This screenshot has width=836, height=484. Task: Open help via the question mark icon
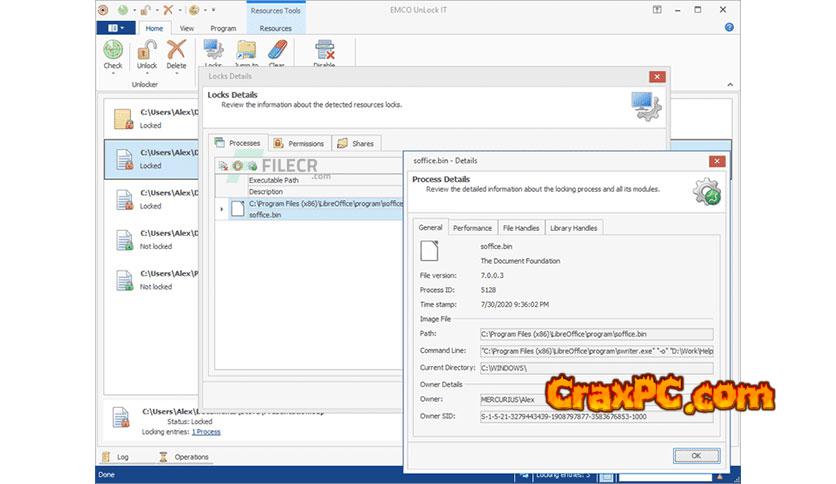pos(729,28)
